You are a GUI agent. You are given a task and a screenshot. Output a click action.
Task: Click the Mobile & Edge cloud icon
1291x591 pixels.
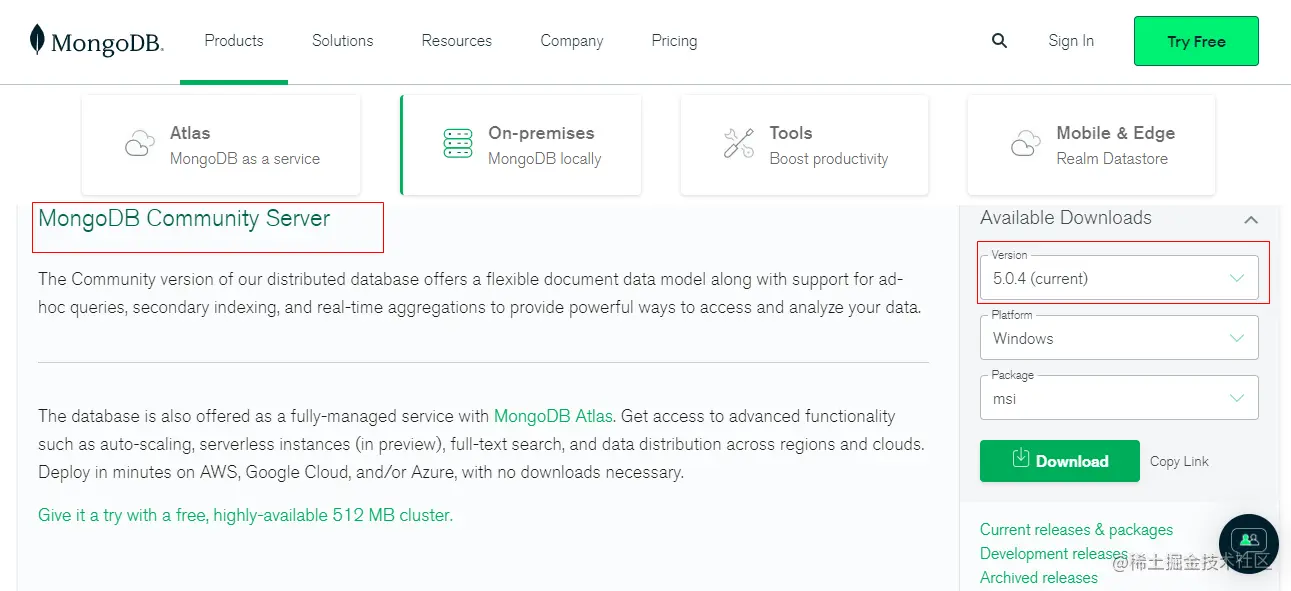(1026, 145)
